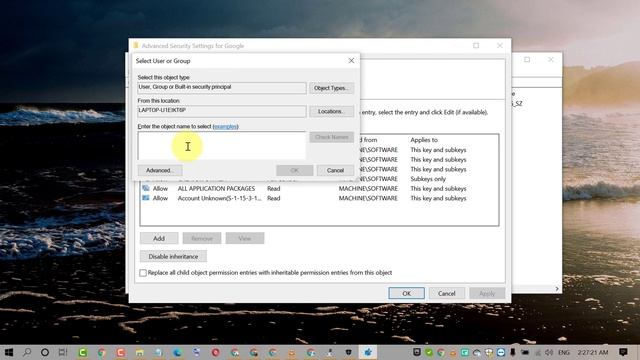Click the ALL APPLICATION PACKAGES principal icon
The width and height of the screenshot is (640, 360).
click(146, 188)
